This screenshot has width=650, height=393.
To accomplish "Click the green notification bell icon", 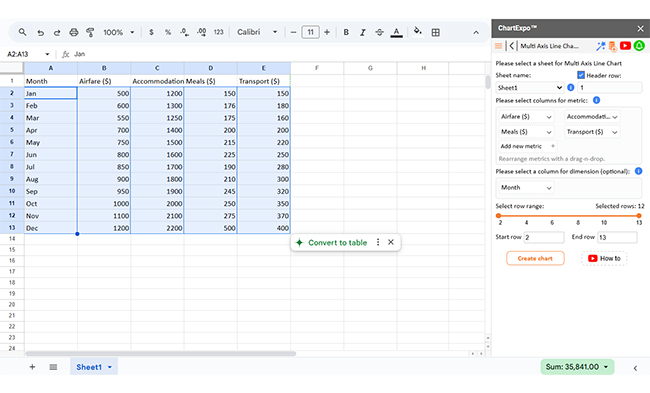I will coord(639,46).
